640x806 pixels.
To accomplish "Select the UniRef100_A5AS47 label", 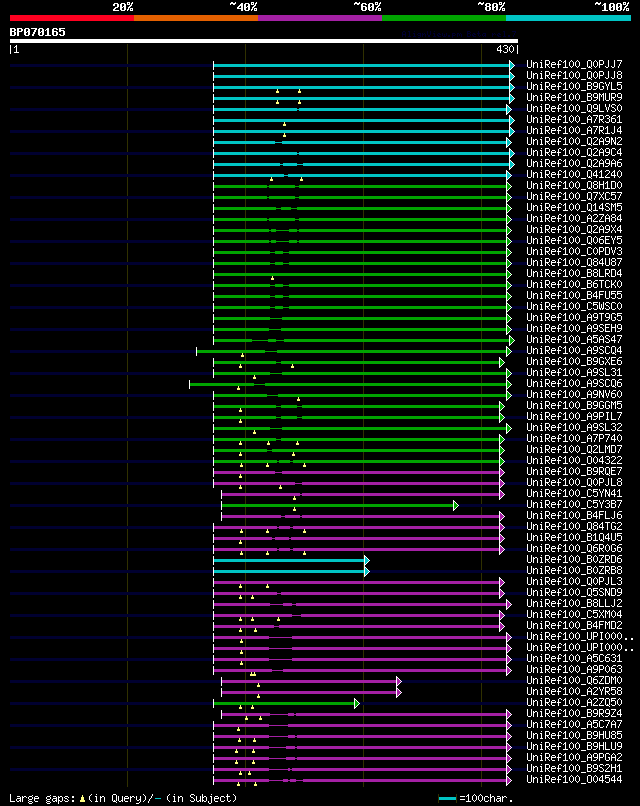I will click(x=574, y=340).
